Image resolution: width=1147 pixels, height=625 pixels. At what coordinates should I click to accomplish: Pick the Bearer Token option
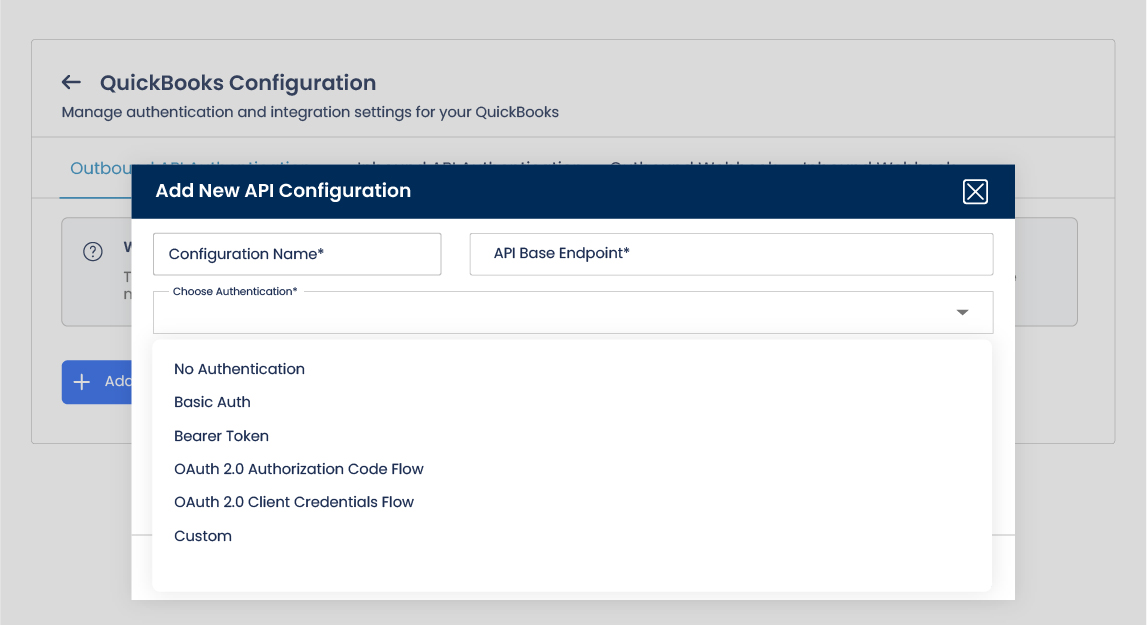coord(221,436)
